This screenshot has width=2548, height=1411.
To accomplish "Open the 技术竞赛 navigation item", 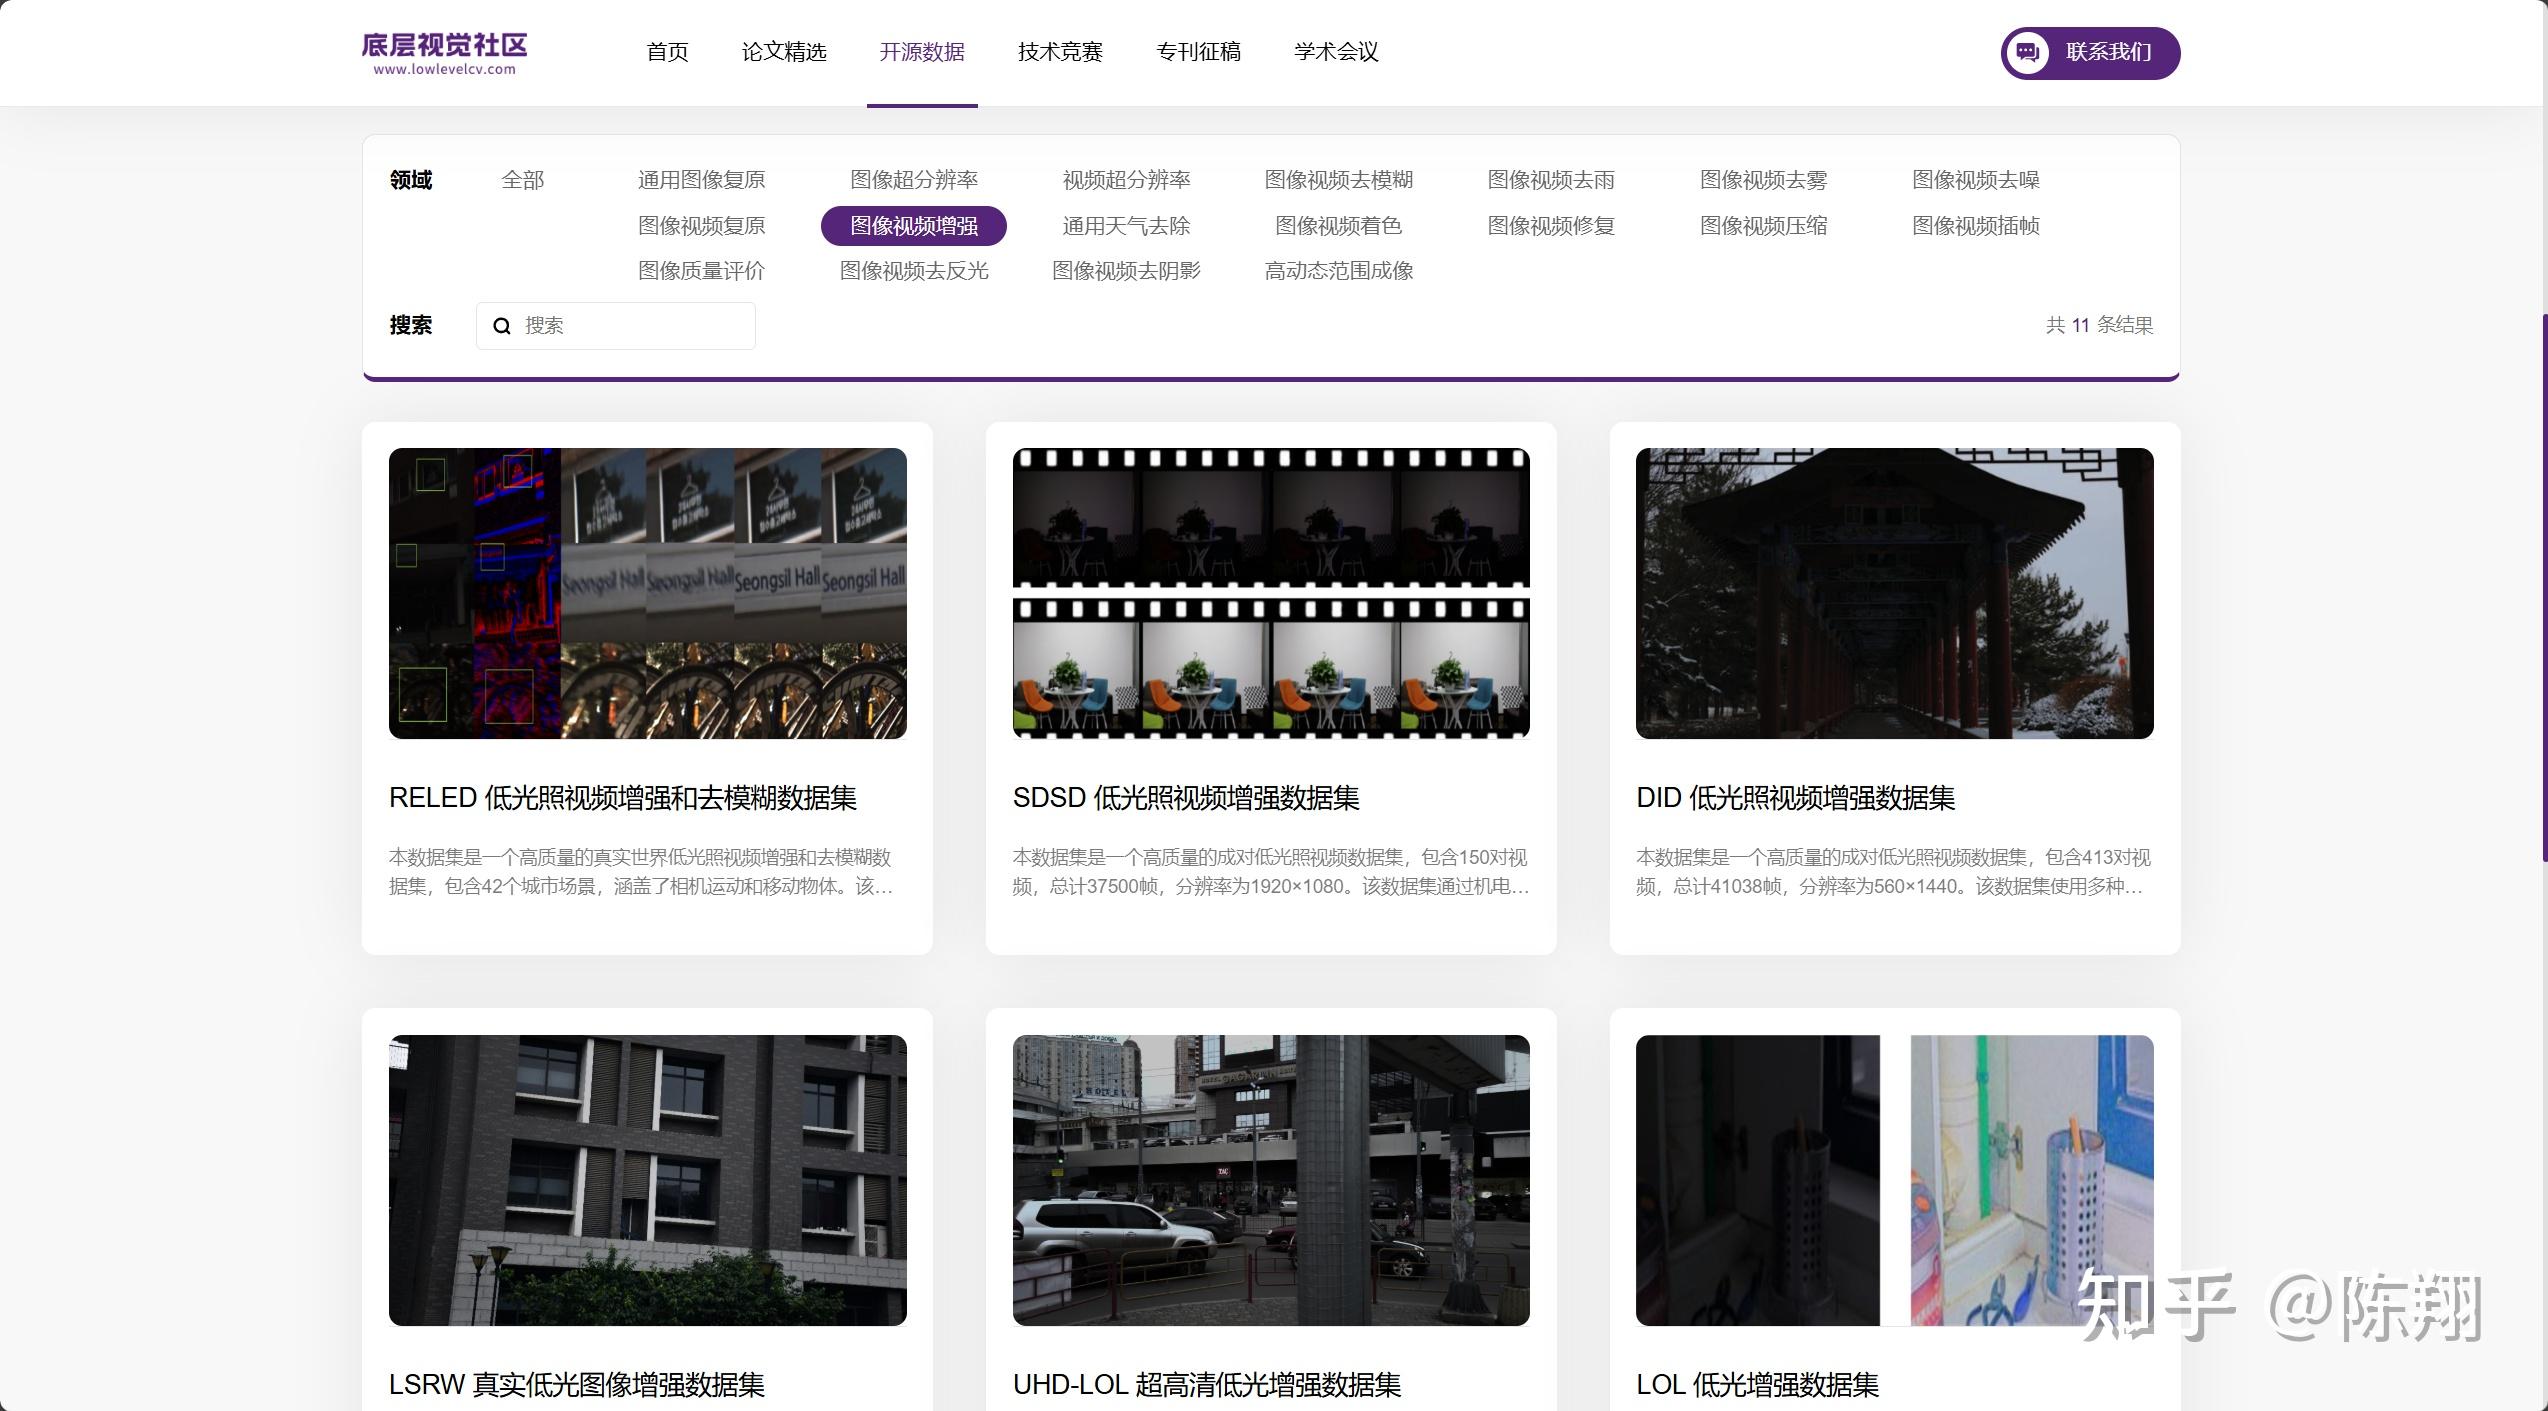I will click(x=1060, y=52).
